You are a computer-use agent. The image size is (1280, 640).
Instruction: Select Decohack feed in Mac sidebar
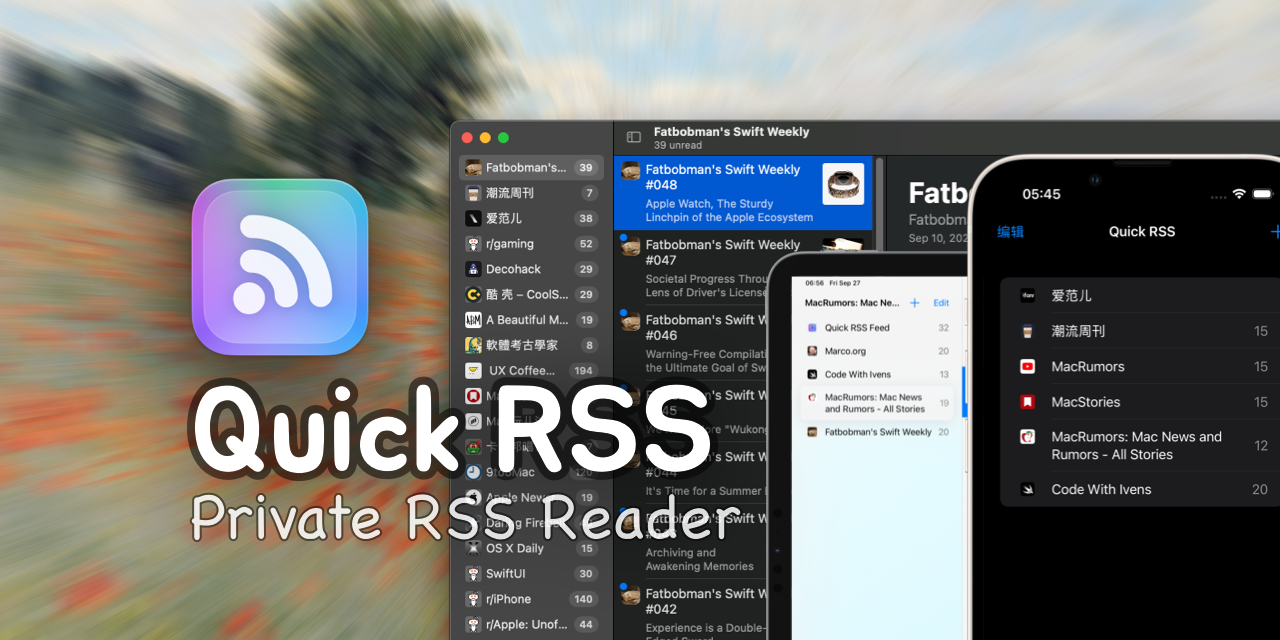point(531,269)
